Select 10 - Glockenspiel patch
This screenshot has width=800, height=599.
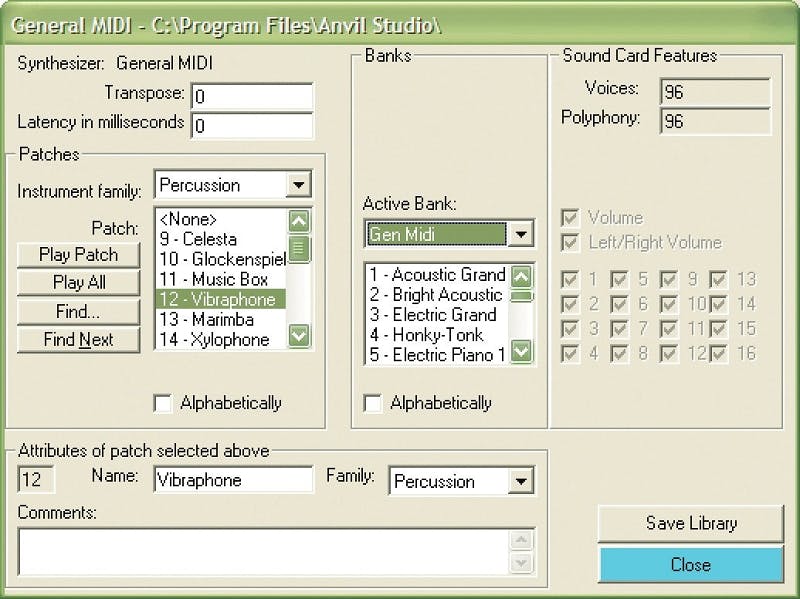[221, 259]
